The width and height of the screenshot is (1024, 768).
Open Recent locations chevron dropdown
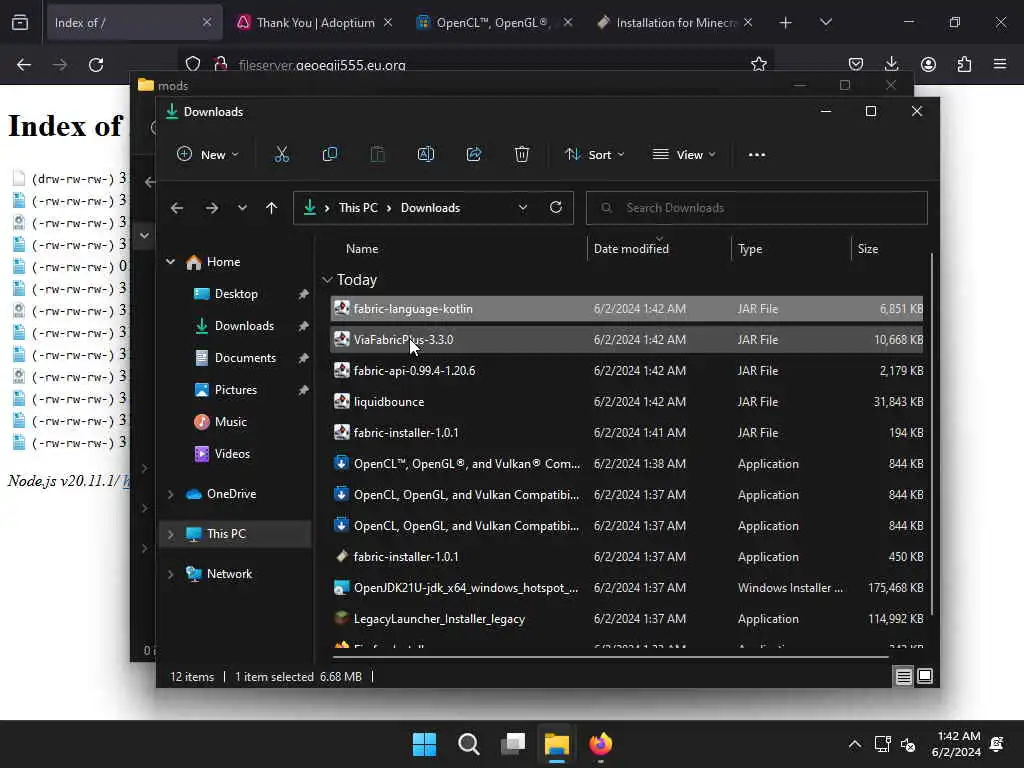coord(242,208)
